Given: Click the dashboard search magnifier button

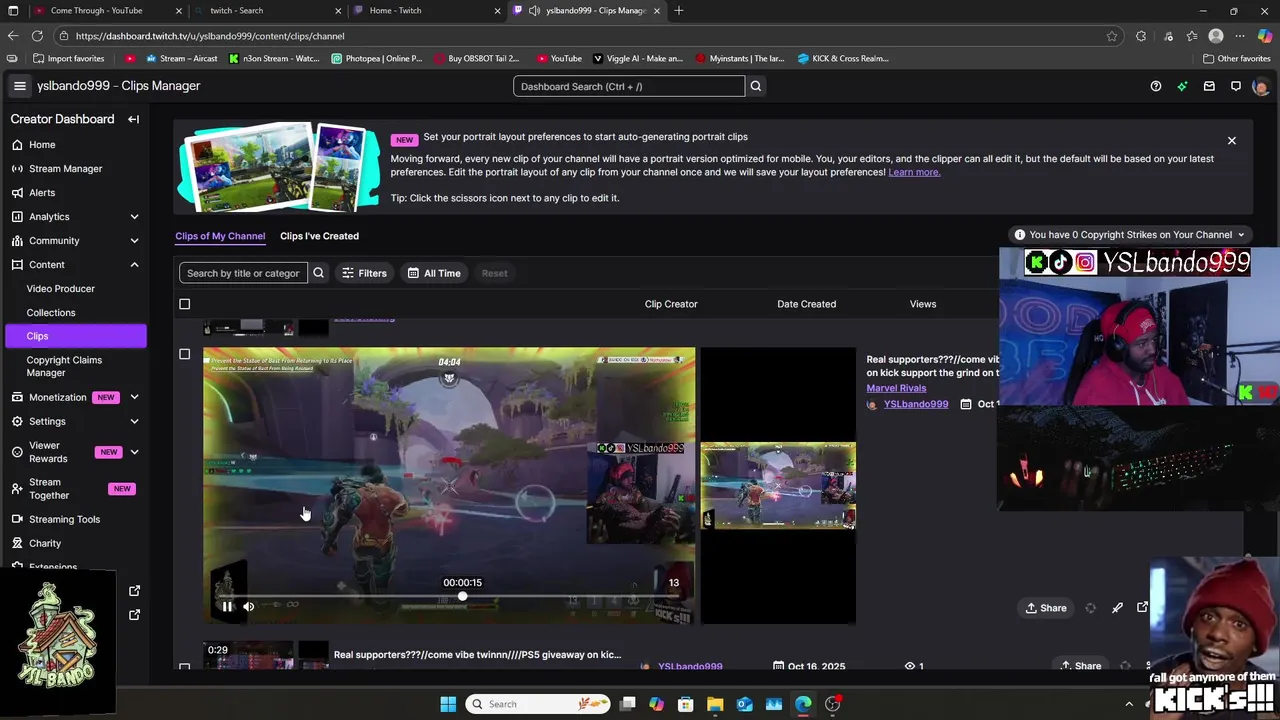Looking at the screenshot, I should (756, 86).
